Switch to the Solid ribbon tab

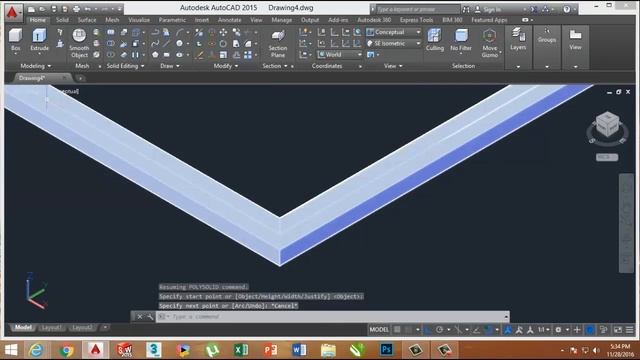point(62,20)
